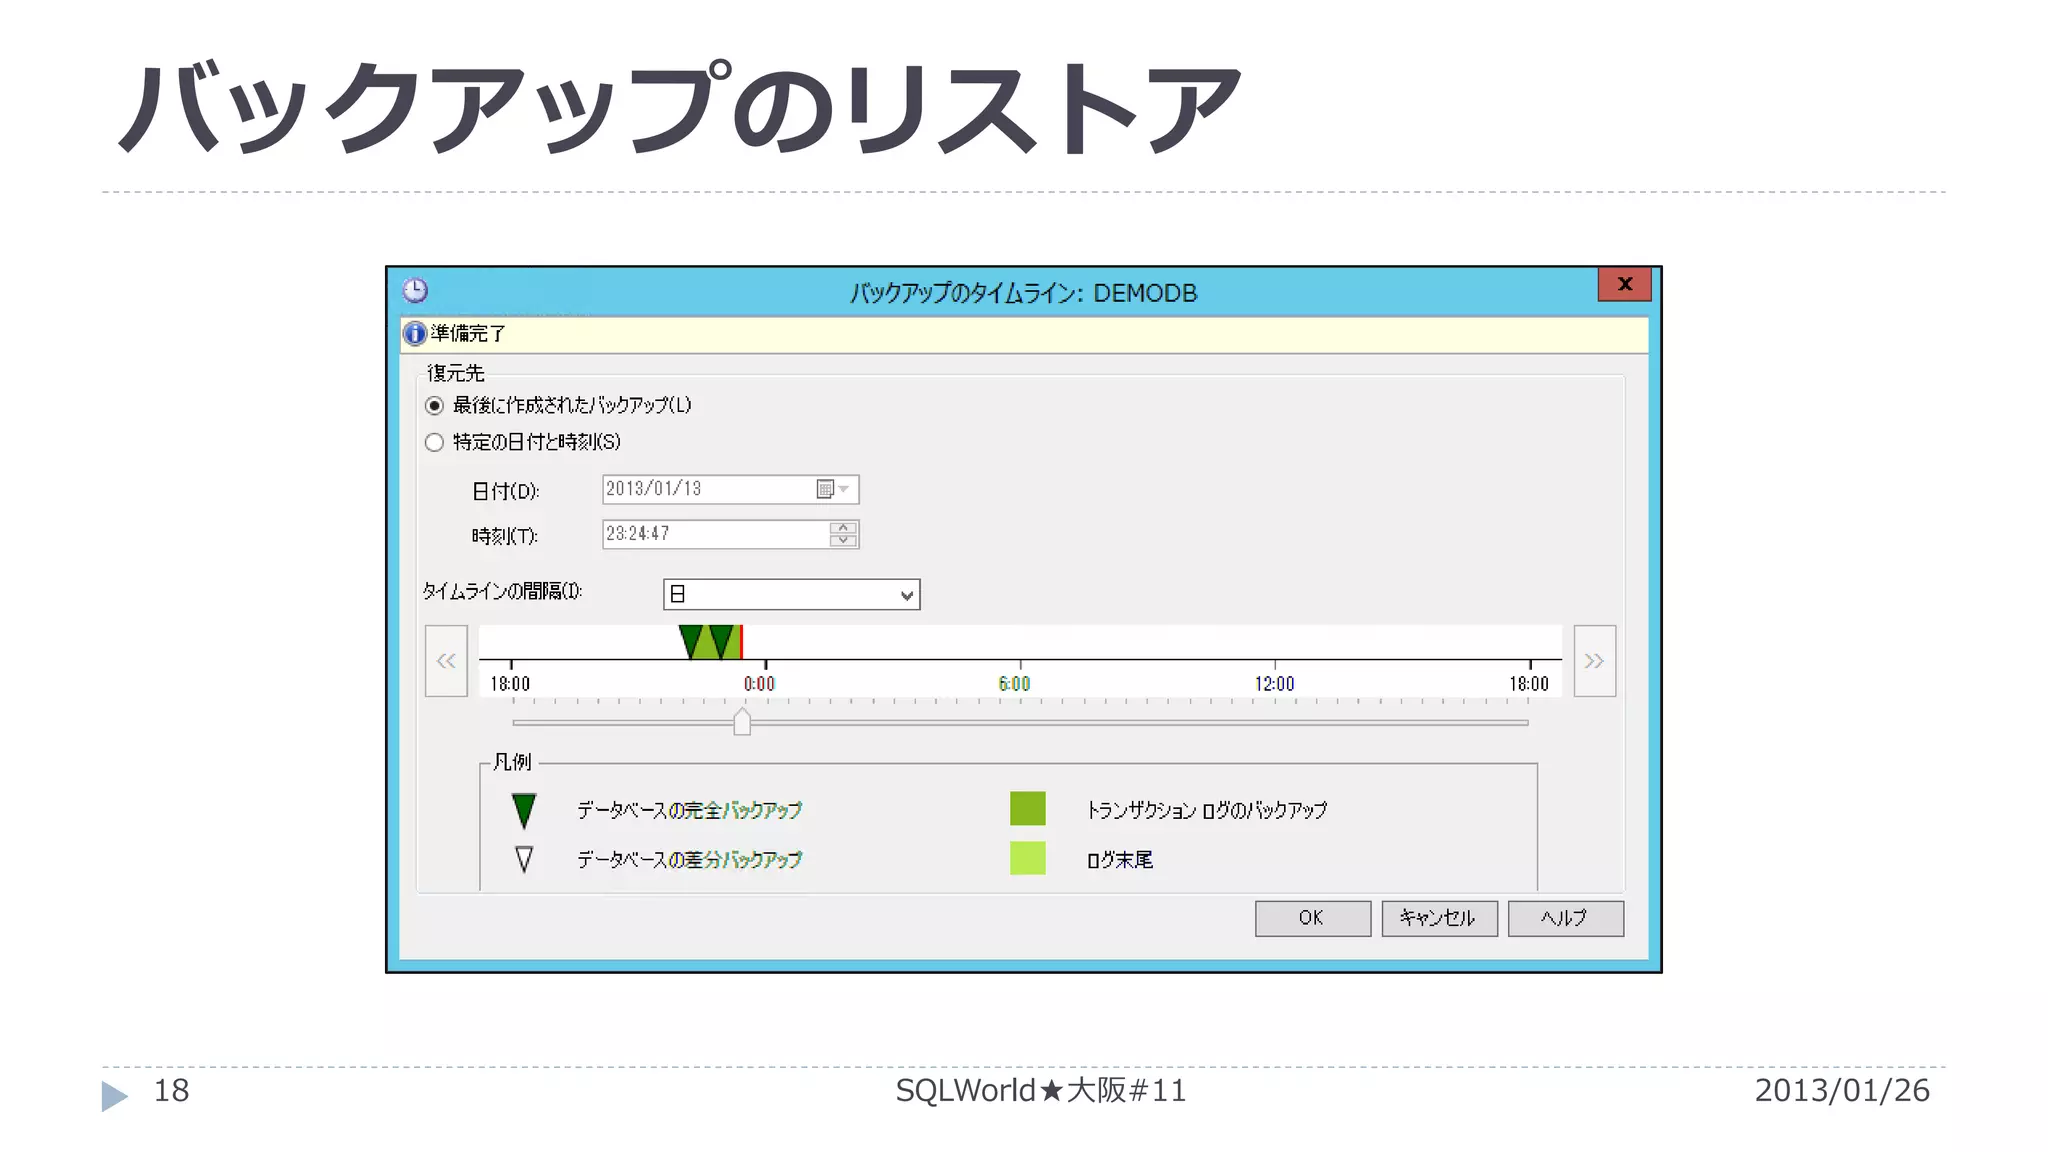Open the タイムラインの間隔 dropdown

(791, 594)
